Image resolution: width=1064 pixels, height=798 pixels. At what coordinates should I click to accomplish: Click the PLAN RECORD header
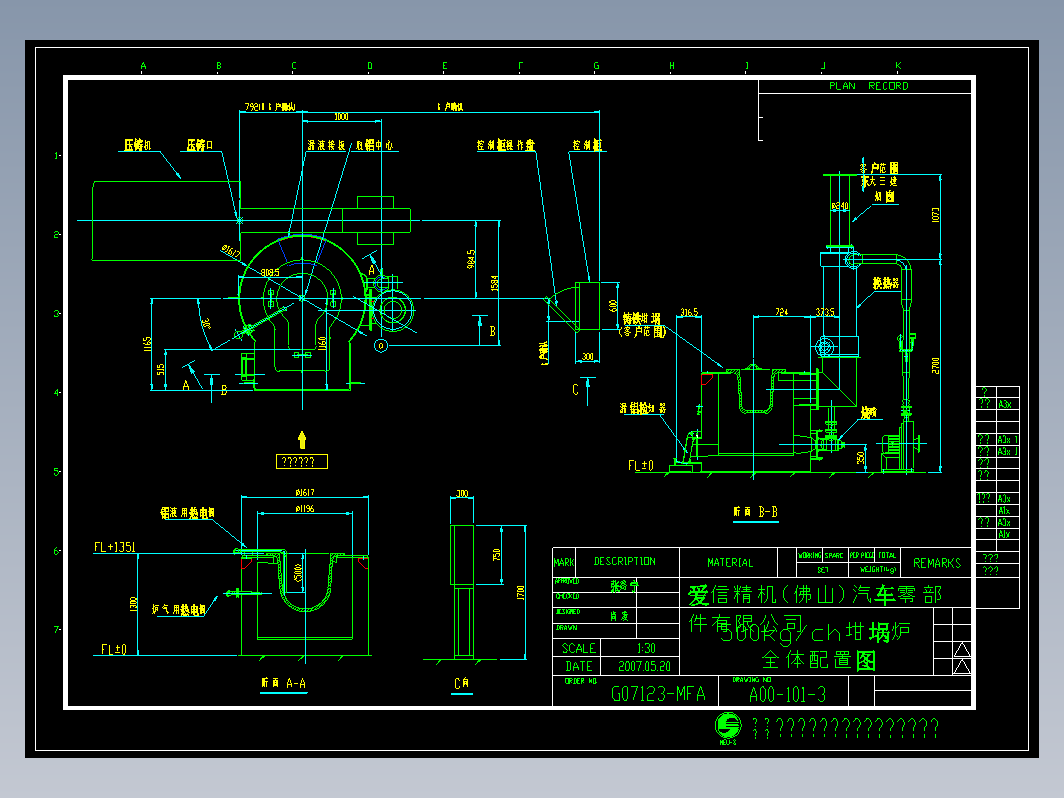pyautogui.click(x=869, y=86)
